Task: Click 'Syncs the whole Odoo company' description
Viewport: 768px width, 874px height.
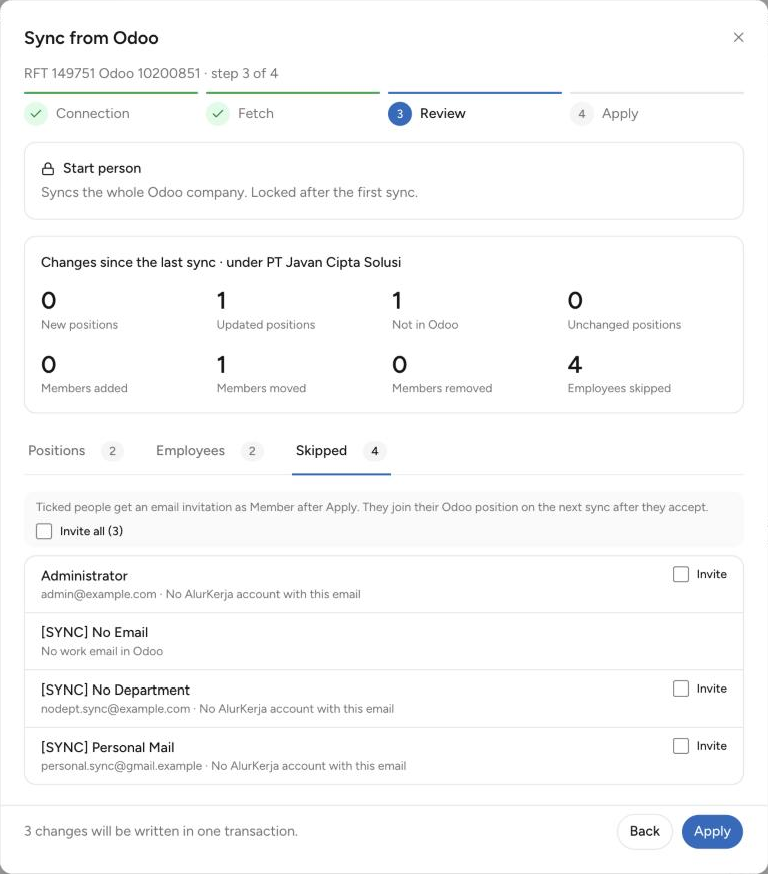Action: [229, 192]
